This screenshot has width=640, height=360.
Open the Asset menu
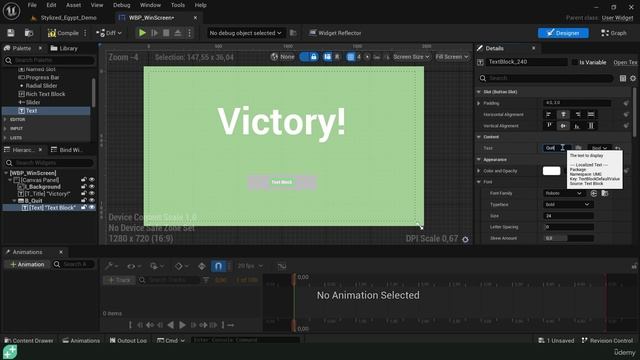coord(73,5)
